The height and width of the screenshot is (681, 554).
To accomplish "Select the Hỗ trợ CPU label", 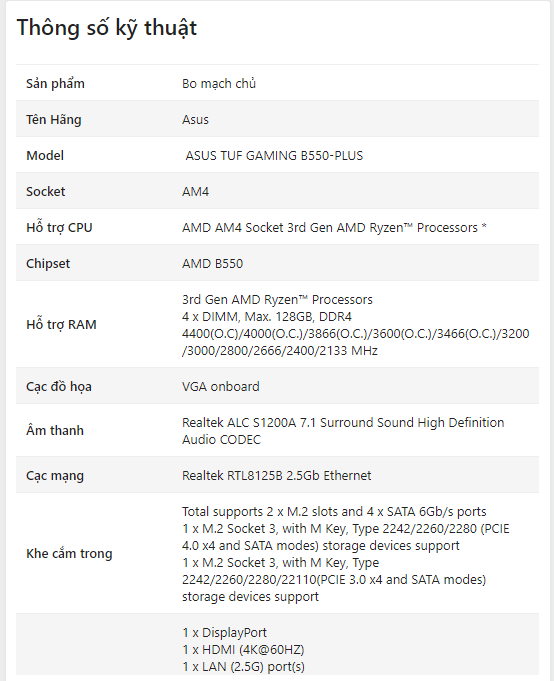I will pos(59,228).
